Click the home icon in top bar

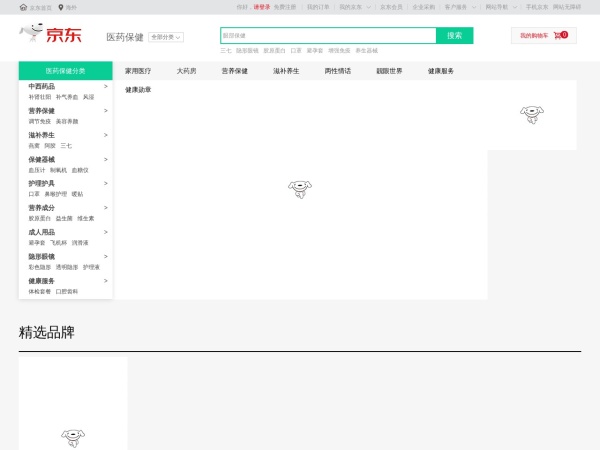click(23, 6)
